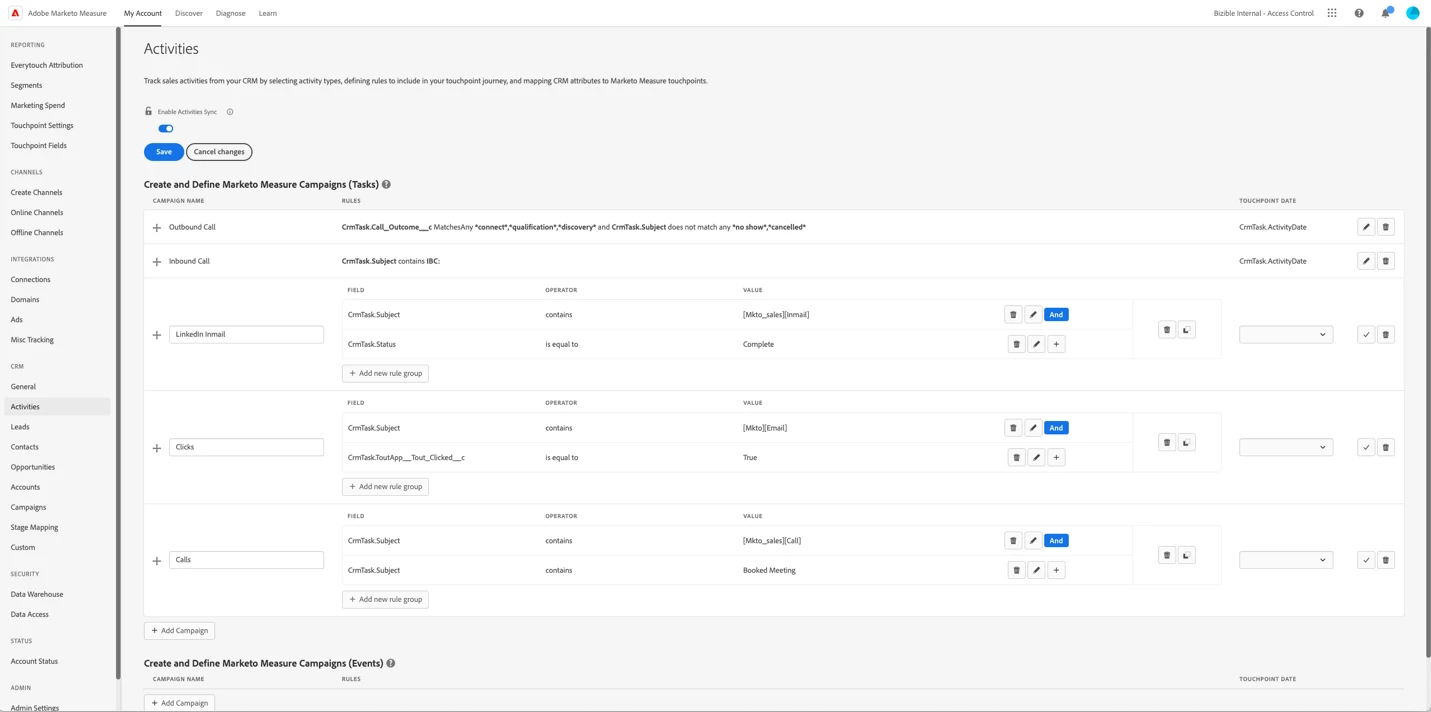Open Everytouch Attribution in sidebar

47,65
